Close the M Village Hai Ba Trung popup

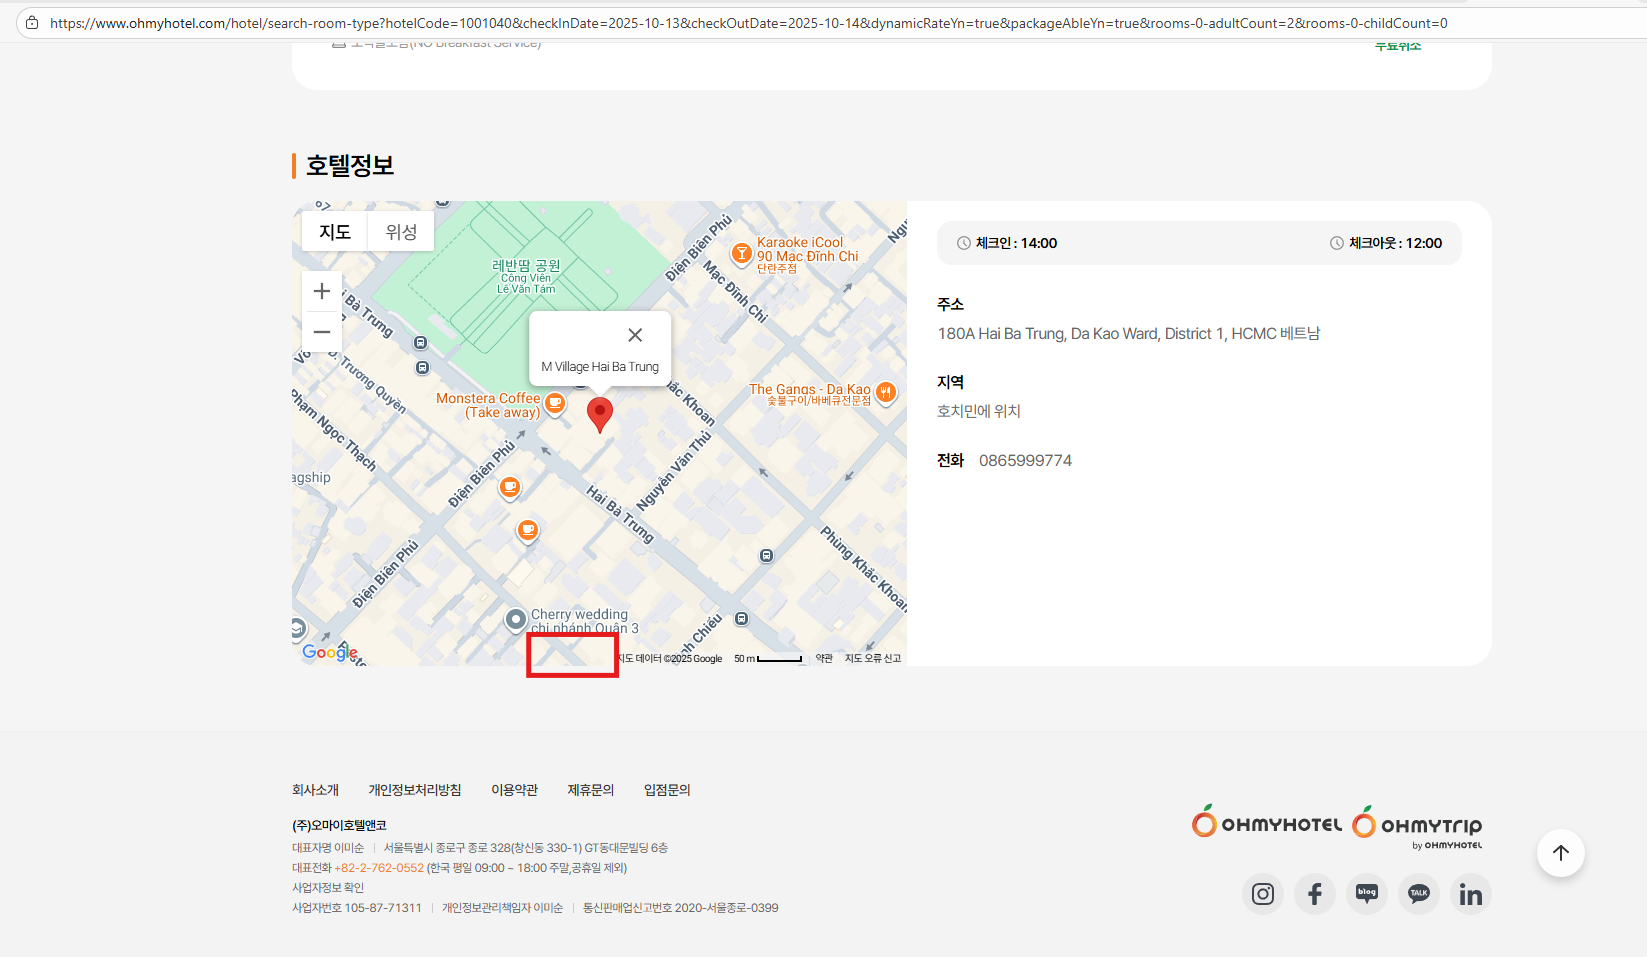635,335
